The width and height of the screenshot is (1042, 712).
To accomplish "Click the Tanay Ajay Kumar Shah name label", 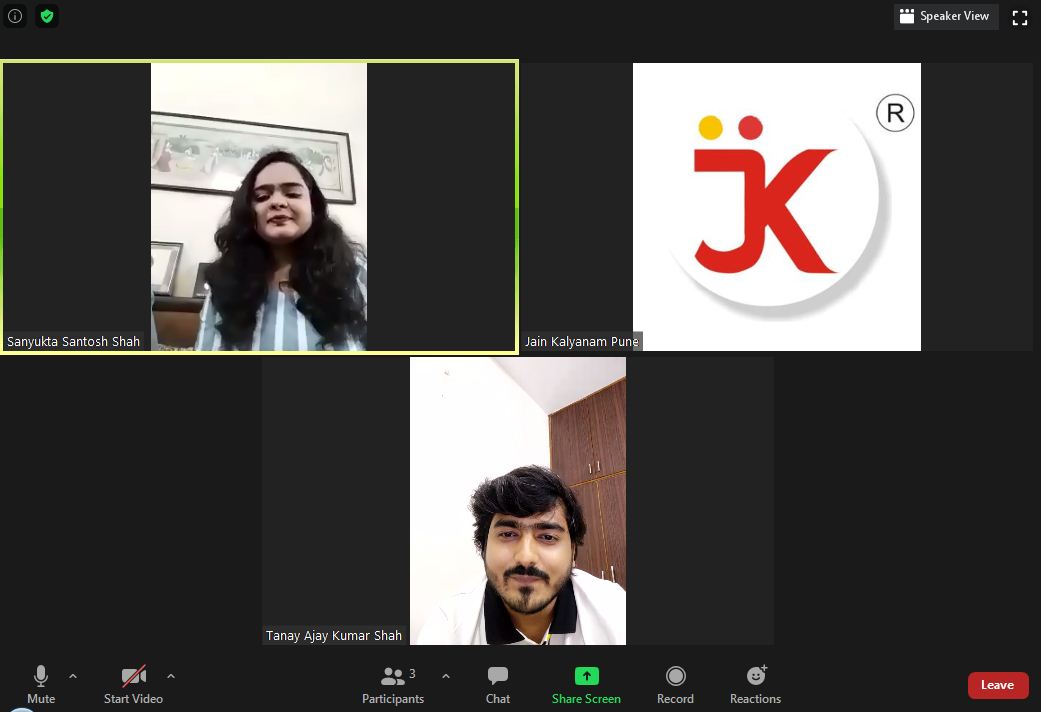I will (334, 636).
